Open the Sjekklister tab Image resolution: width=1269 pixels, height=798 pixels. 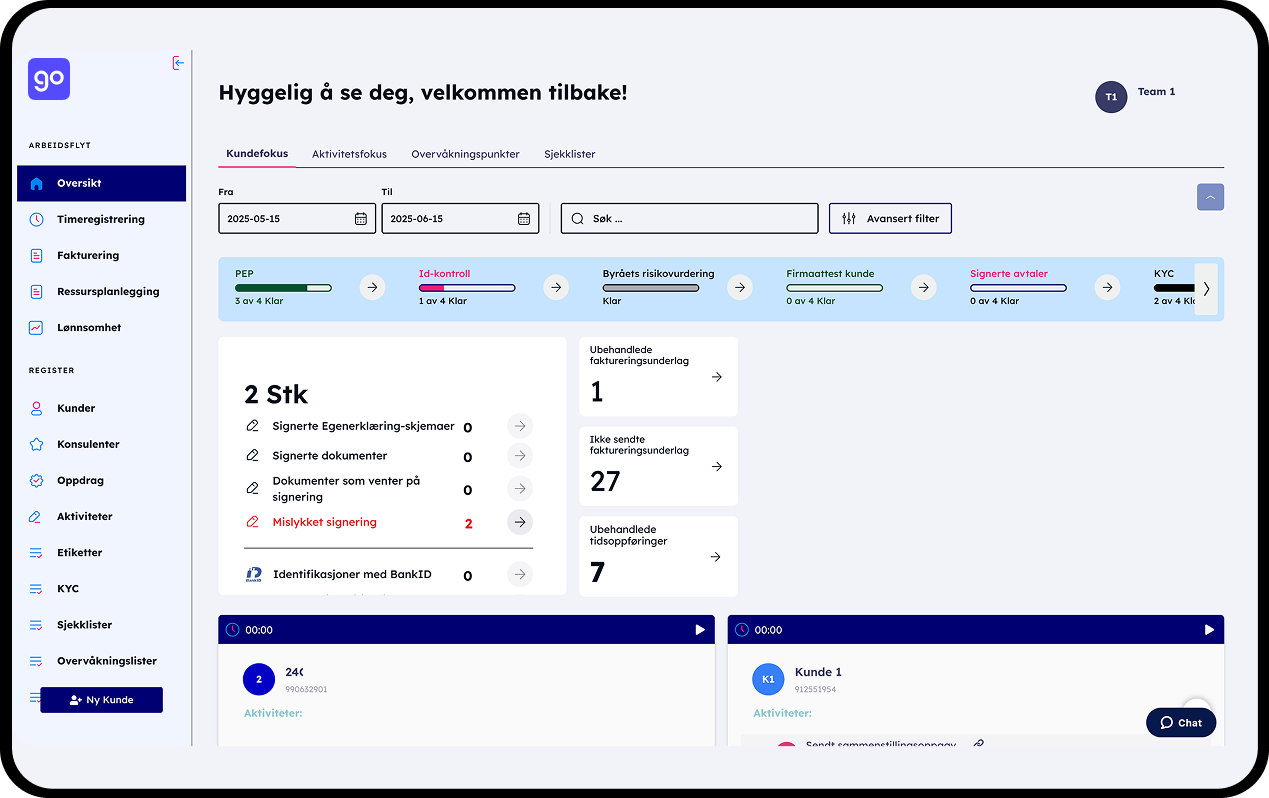pyautogui.click(x=569, y=154)
